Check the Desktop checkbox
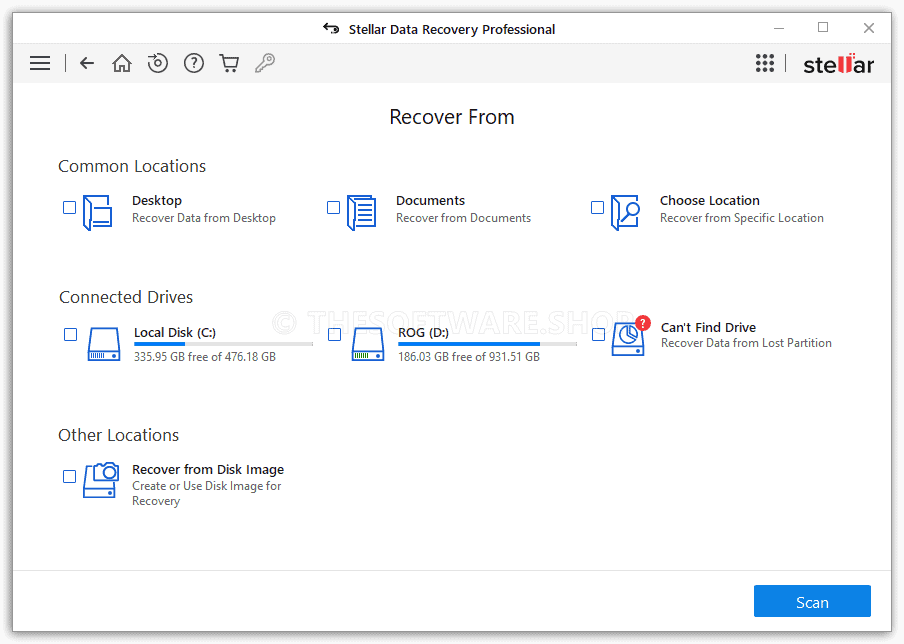This screenshot has height=644, width=904. pos(69,207)
